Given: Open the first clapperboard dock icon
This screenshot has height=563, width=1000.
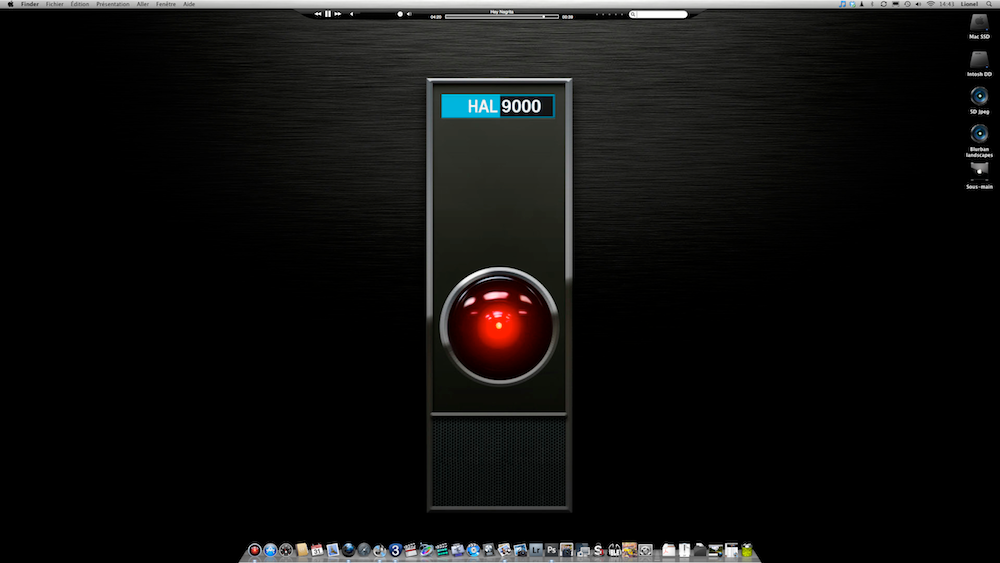Looking at the screenshot, I should click(x=411, y=550).
